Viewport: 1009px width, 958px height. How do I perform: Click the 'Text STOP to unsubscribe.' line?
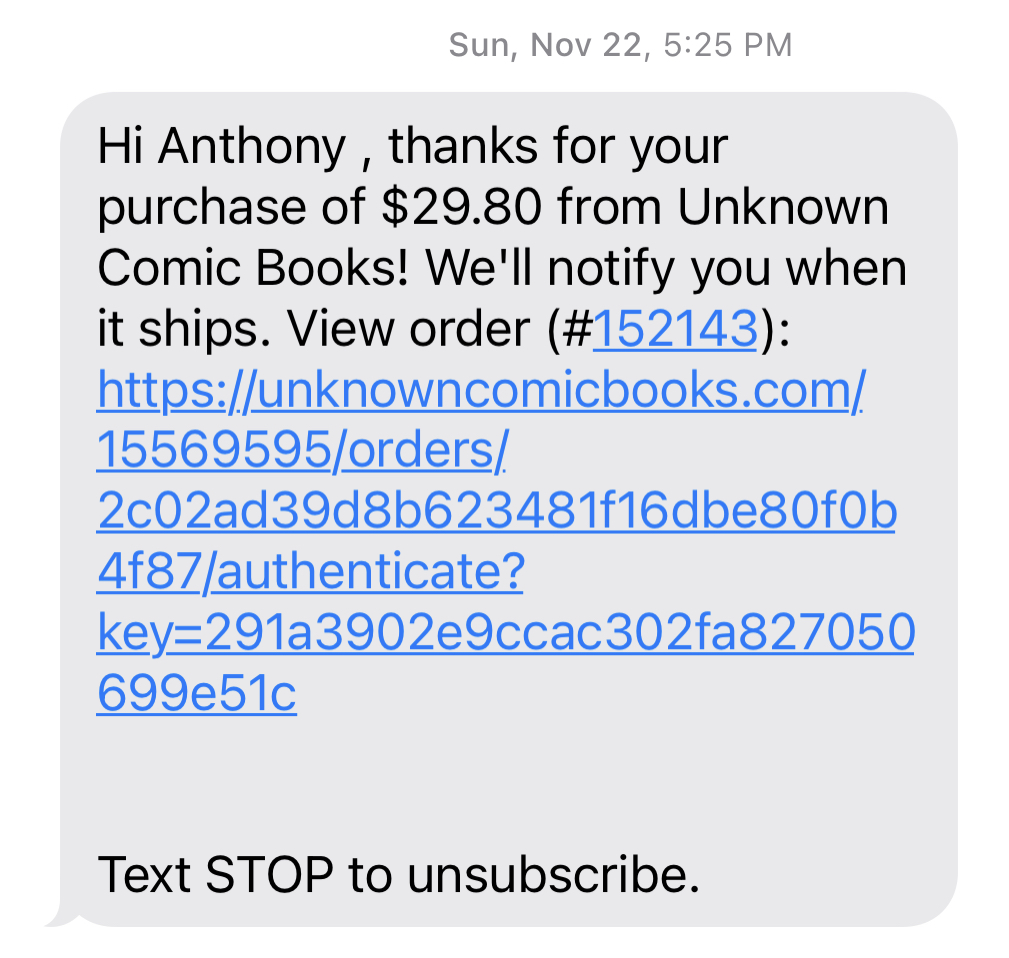[398, 875]
